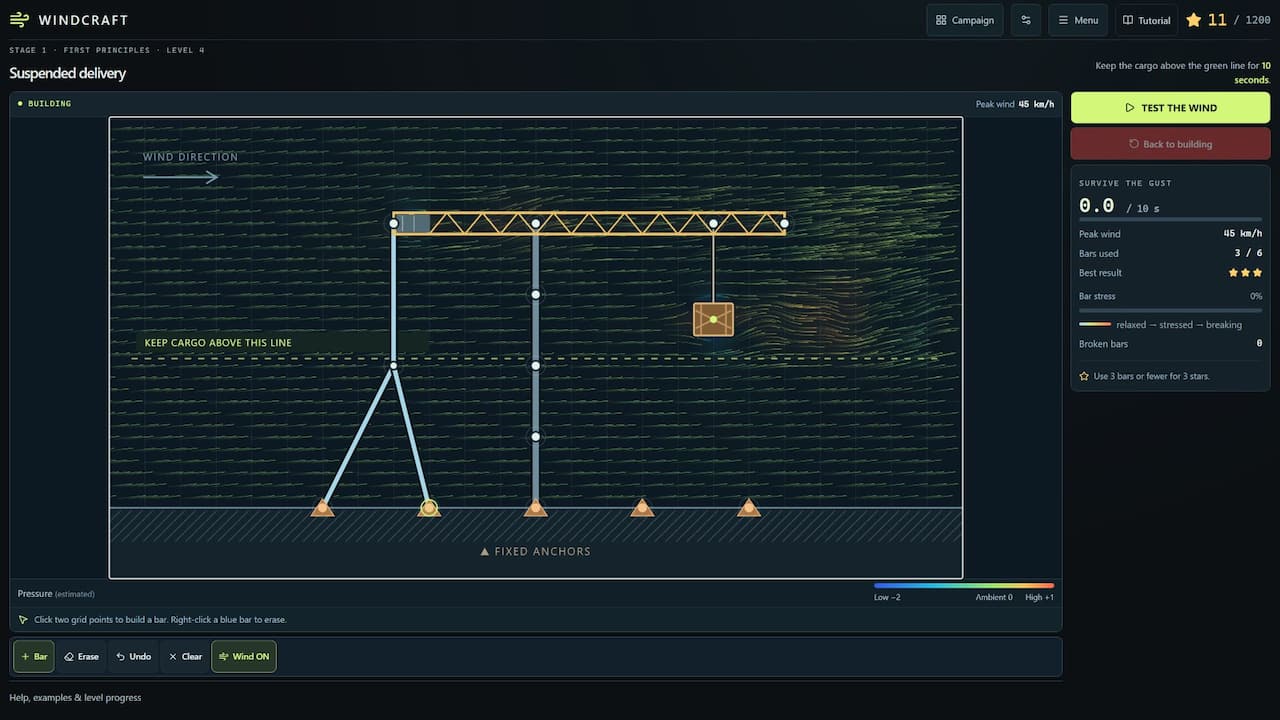Click the rightmost fixed anchor triangle
1280x720 pixels.
pos(749,508)
